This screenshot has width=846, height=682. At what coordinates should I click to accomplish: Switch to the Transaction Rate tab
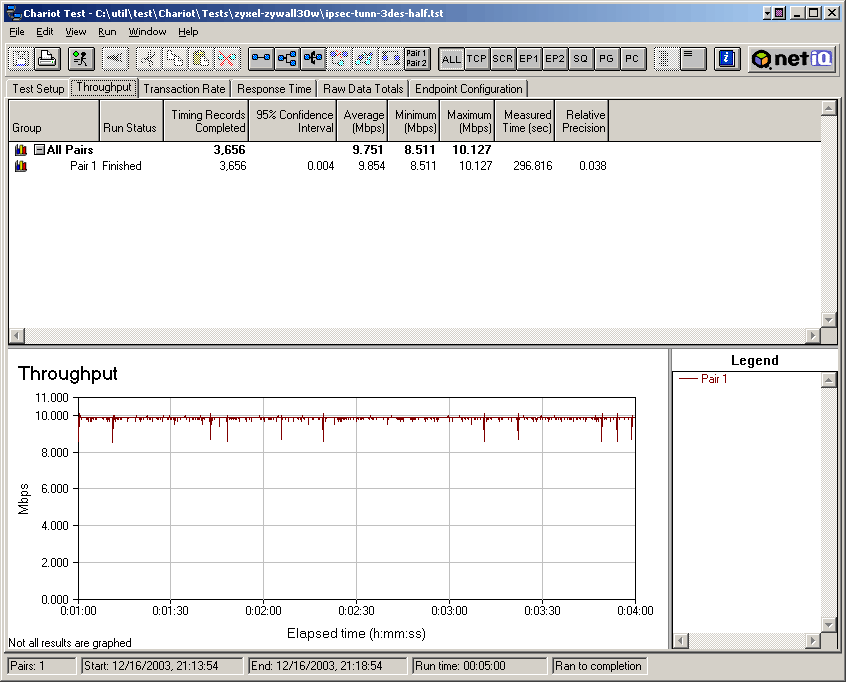click(x=184, y=89)
